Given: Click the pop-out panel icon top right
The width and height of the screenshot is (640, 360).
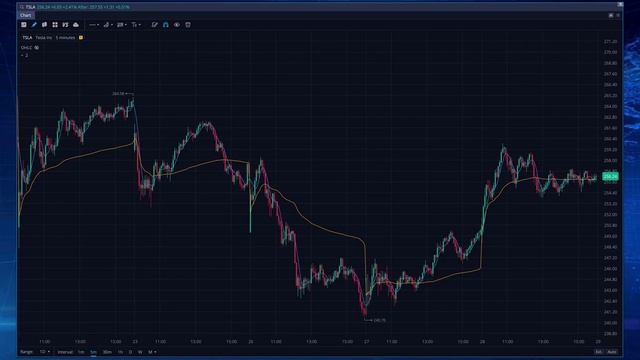Looking at the screenshot, I should 611,16.
